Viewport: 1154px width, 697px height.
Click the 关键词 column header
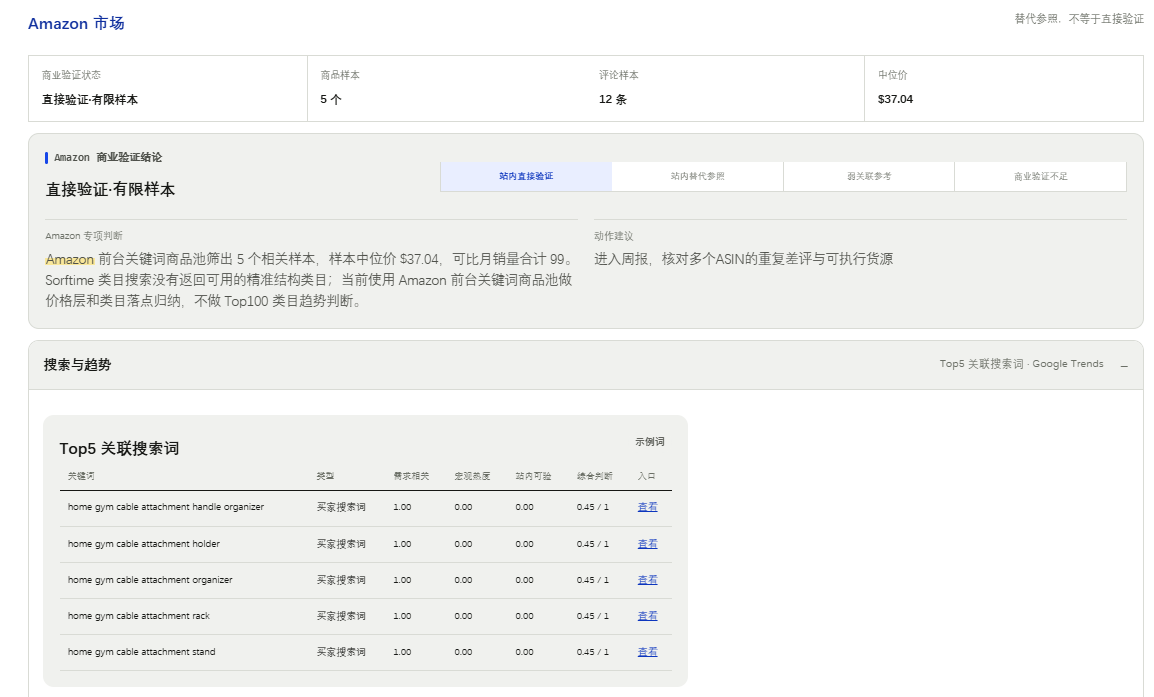point(81,476)
